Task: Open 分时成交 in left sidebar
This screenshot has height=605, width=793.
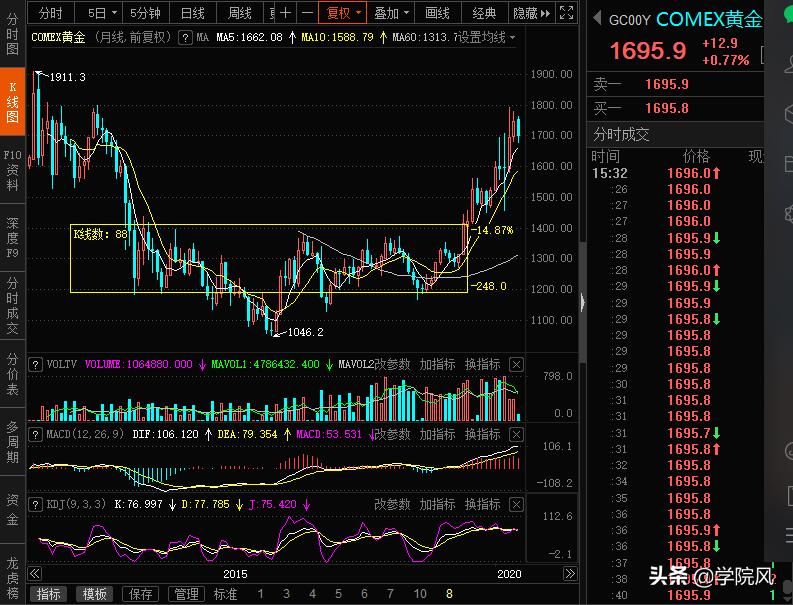Action: [x=12, y=306]
